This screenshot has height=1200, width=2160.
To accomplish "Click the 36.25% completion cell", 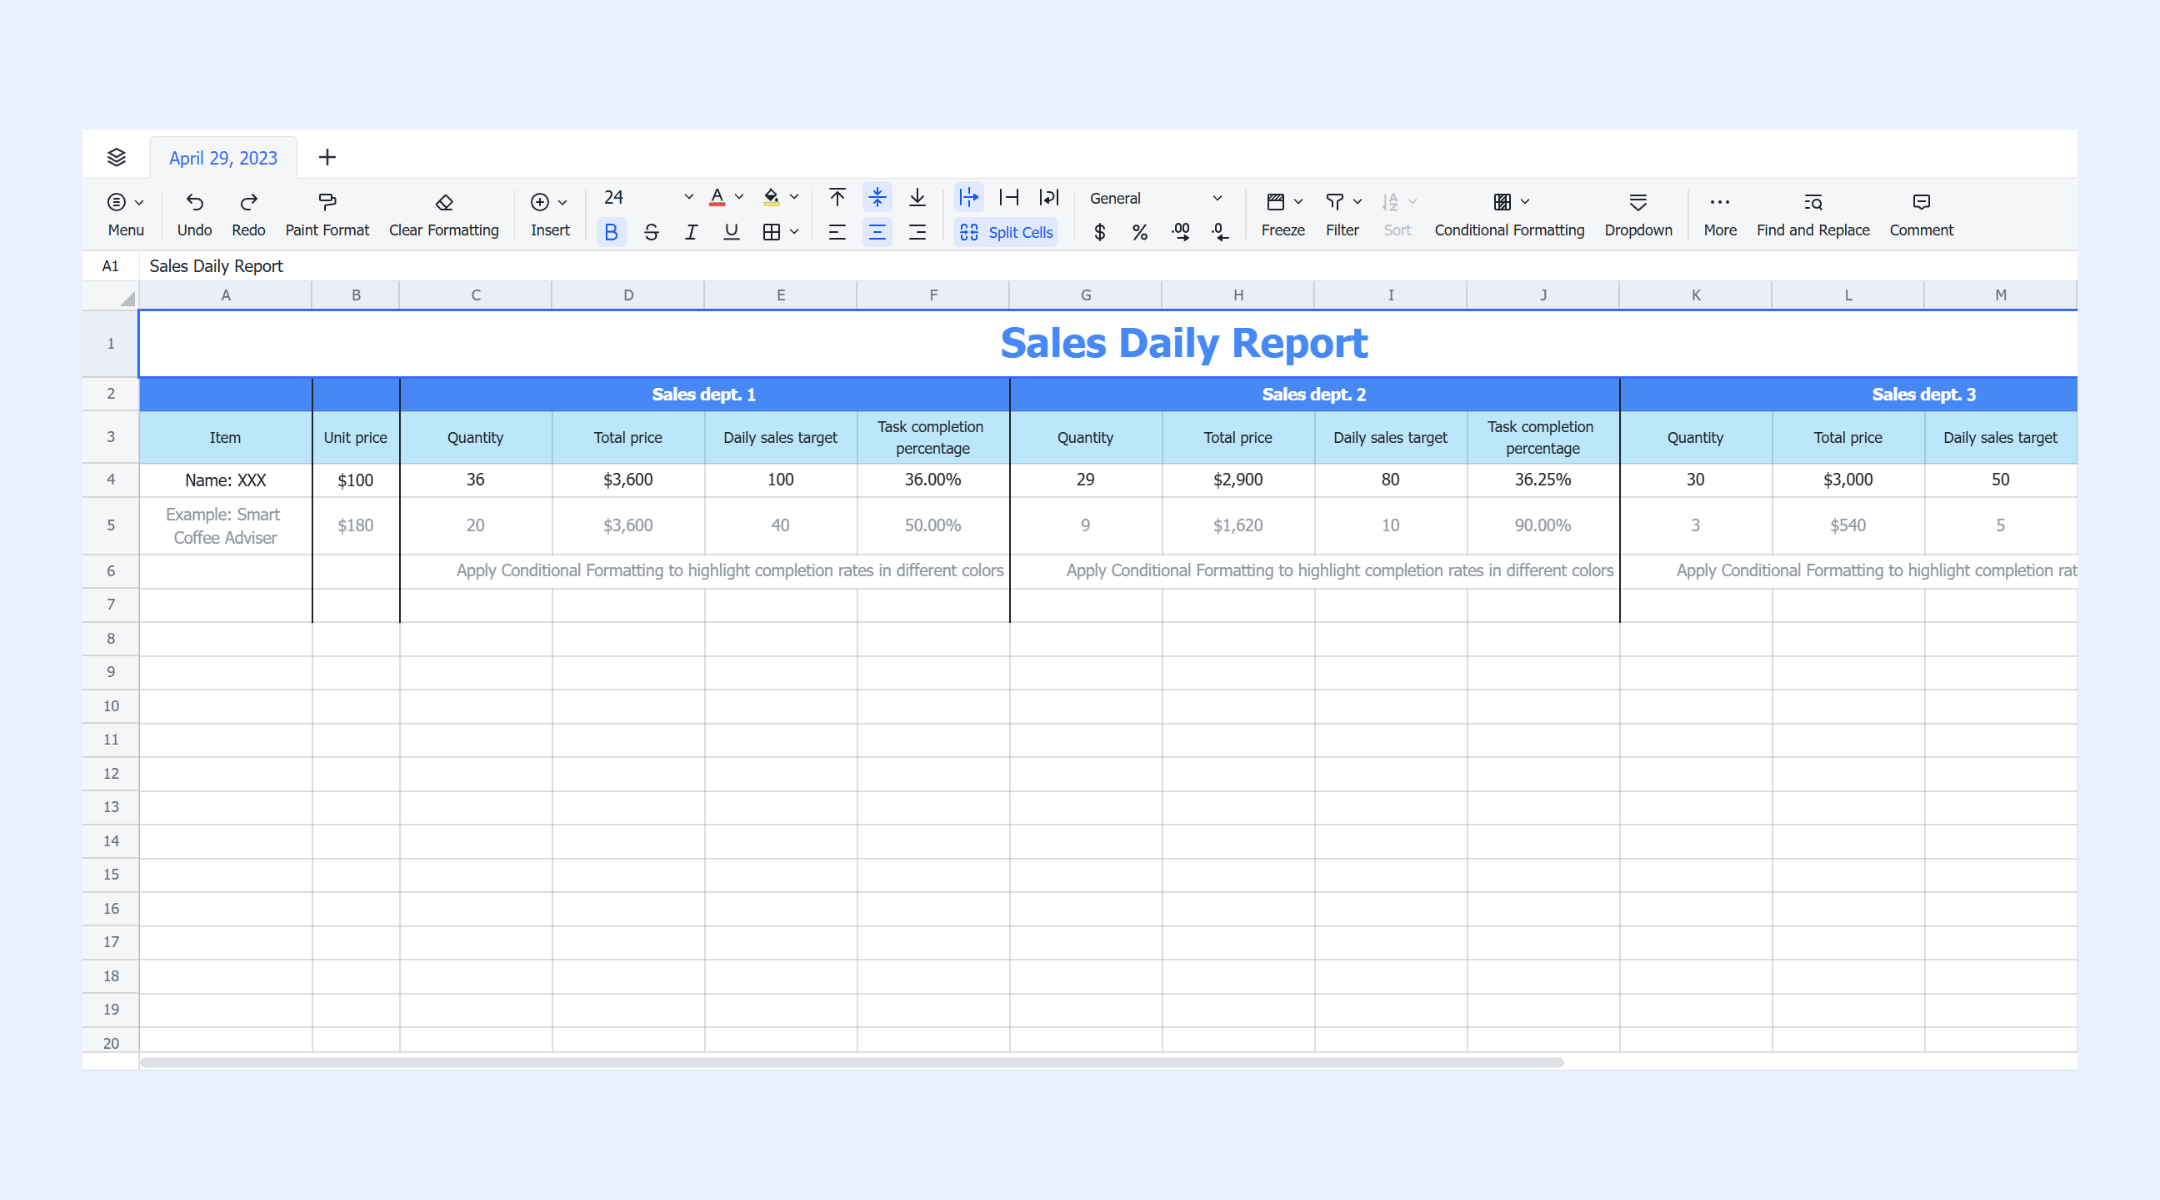I will (1543, 480).
